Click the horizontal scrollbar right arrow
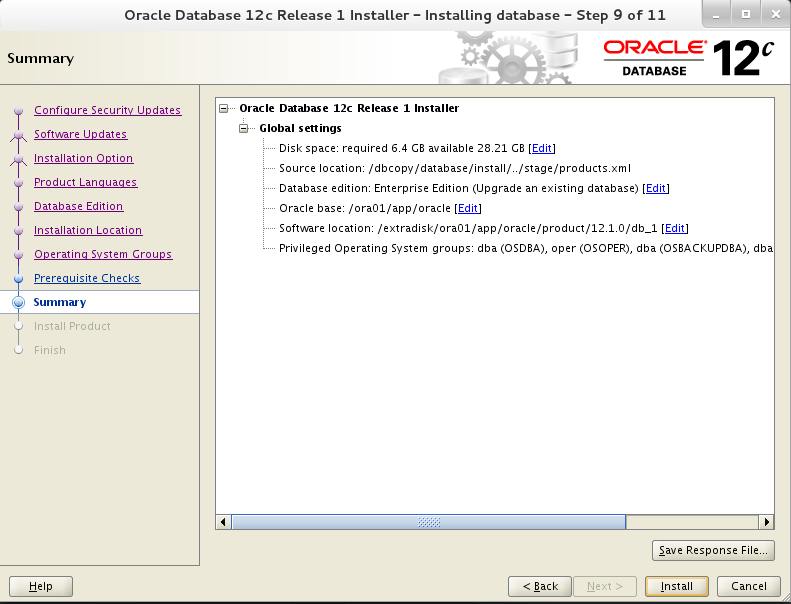Image resolution: width=791 pixels, height=604 pixels. (x=766, y=522)
